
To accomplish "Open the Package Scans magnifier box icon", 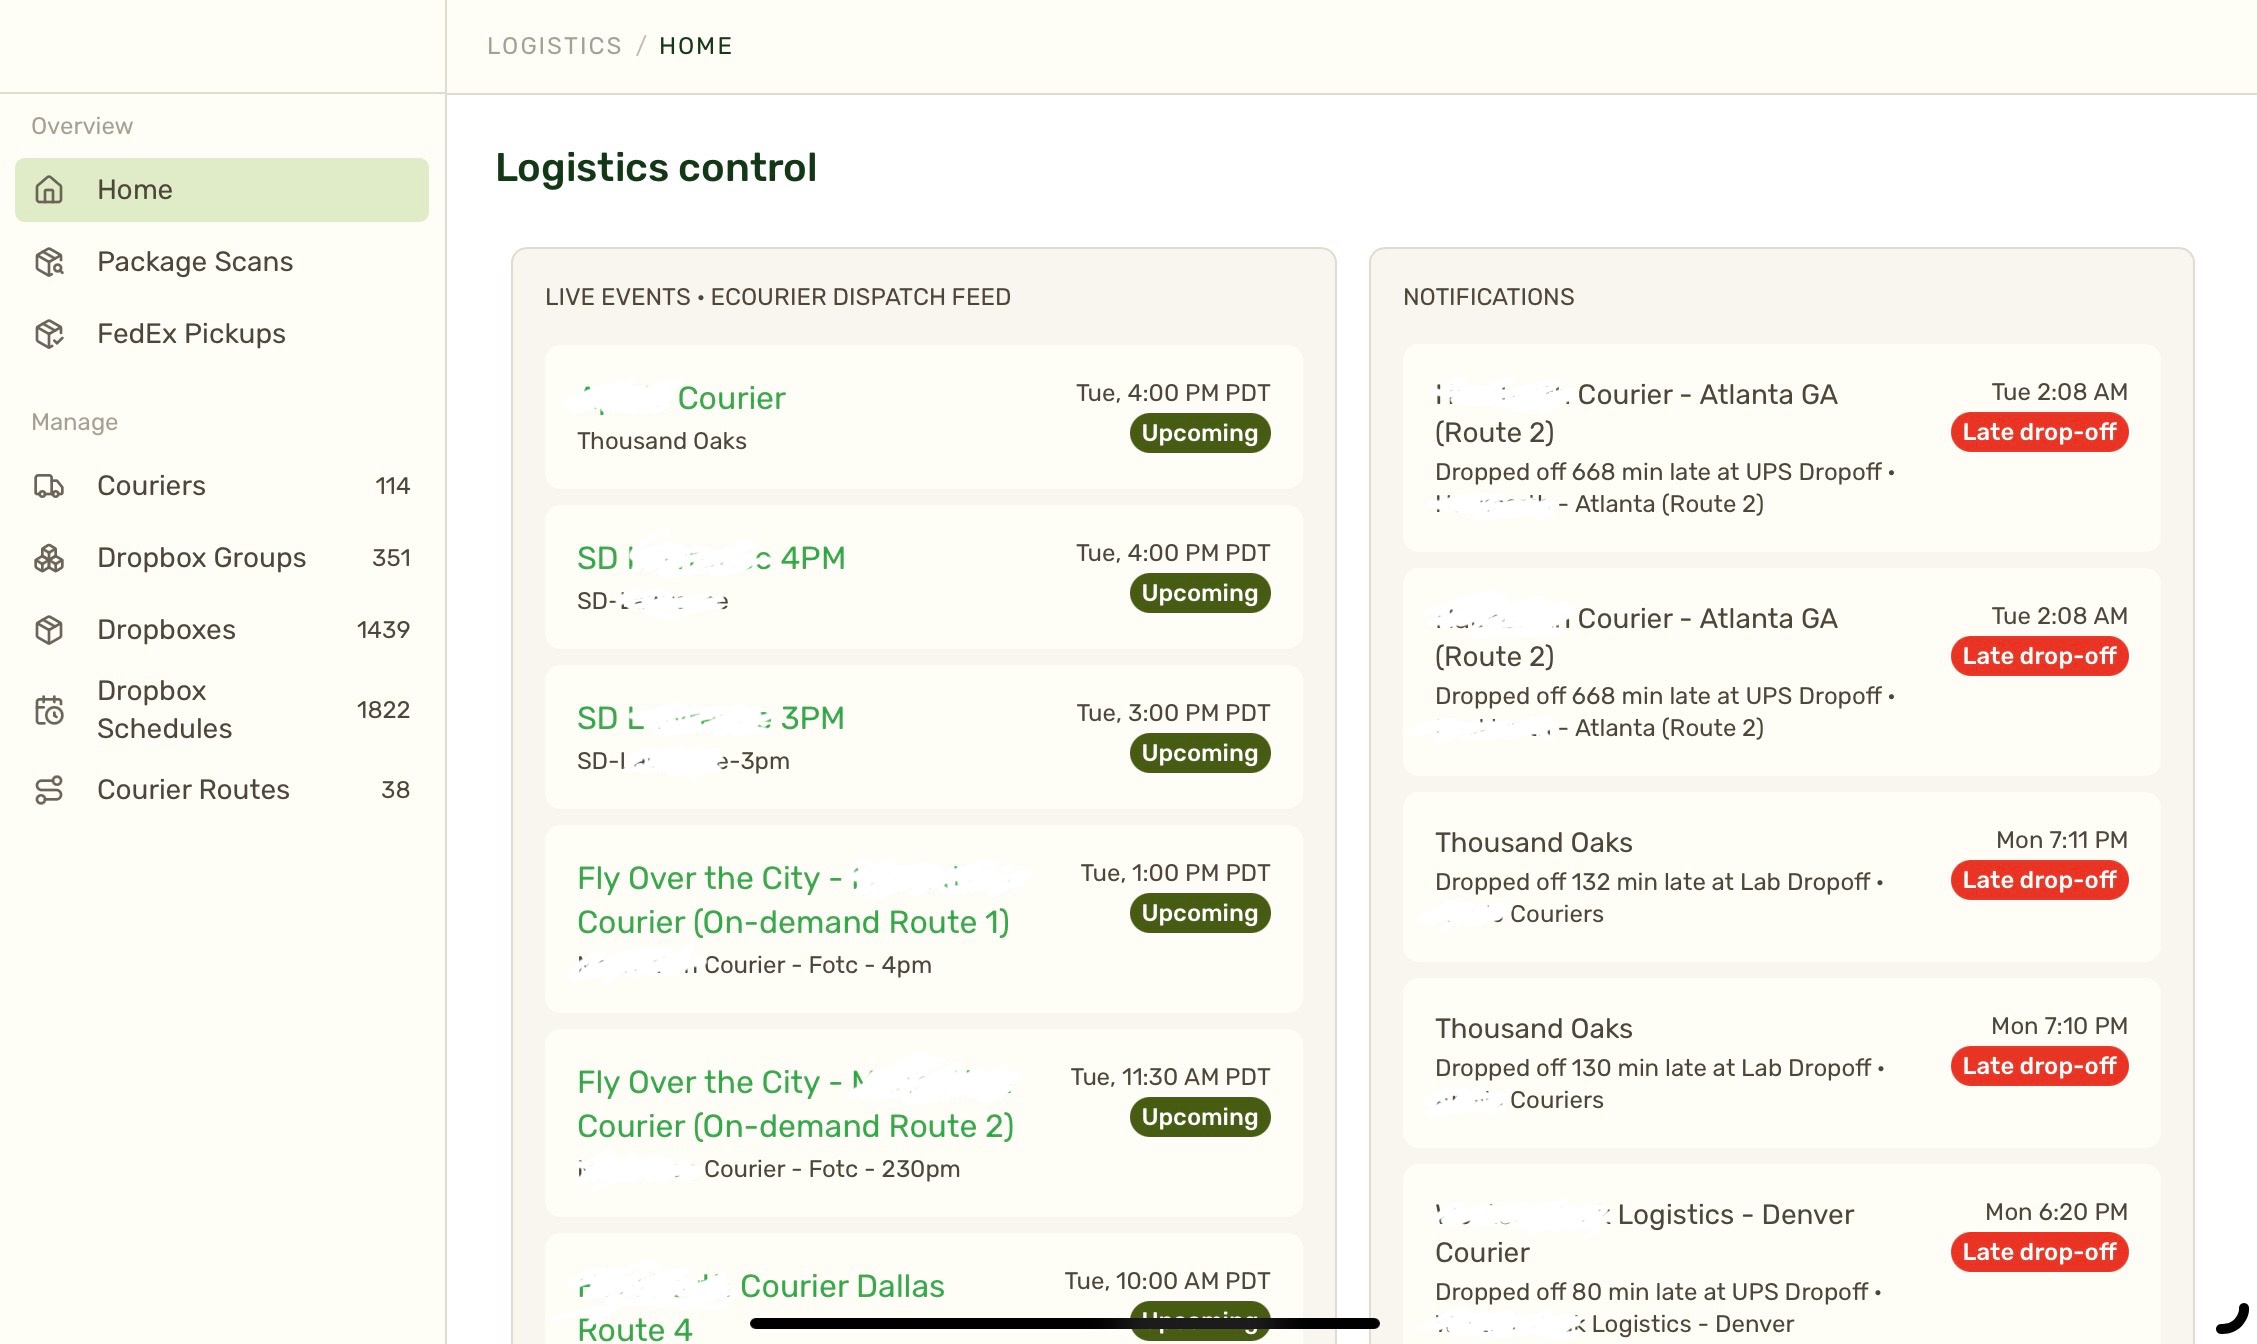I will point(49,262).
